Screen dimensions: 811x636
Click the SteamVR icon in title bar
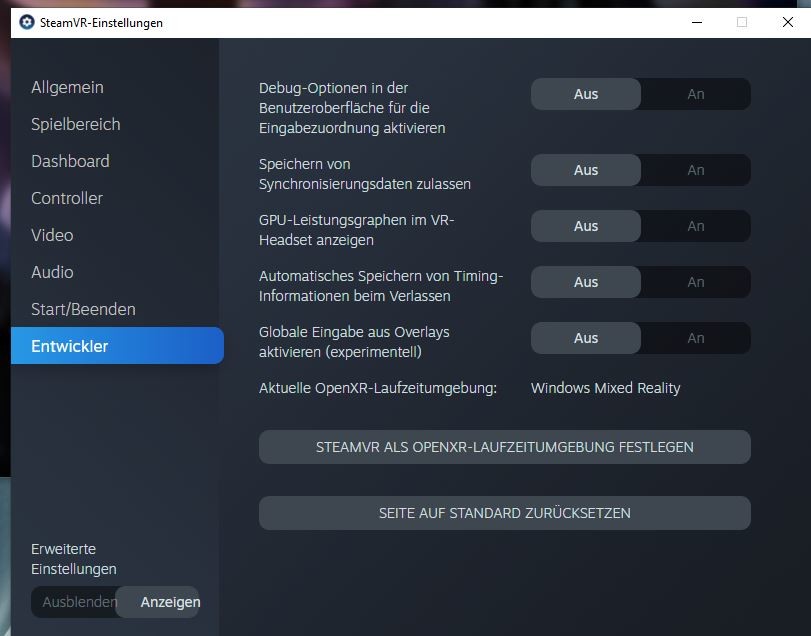click(26, 22)
